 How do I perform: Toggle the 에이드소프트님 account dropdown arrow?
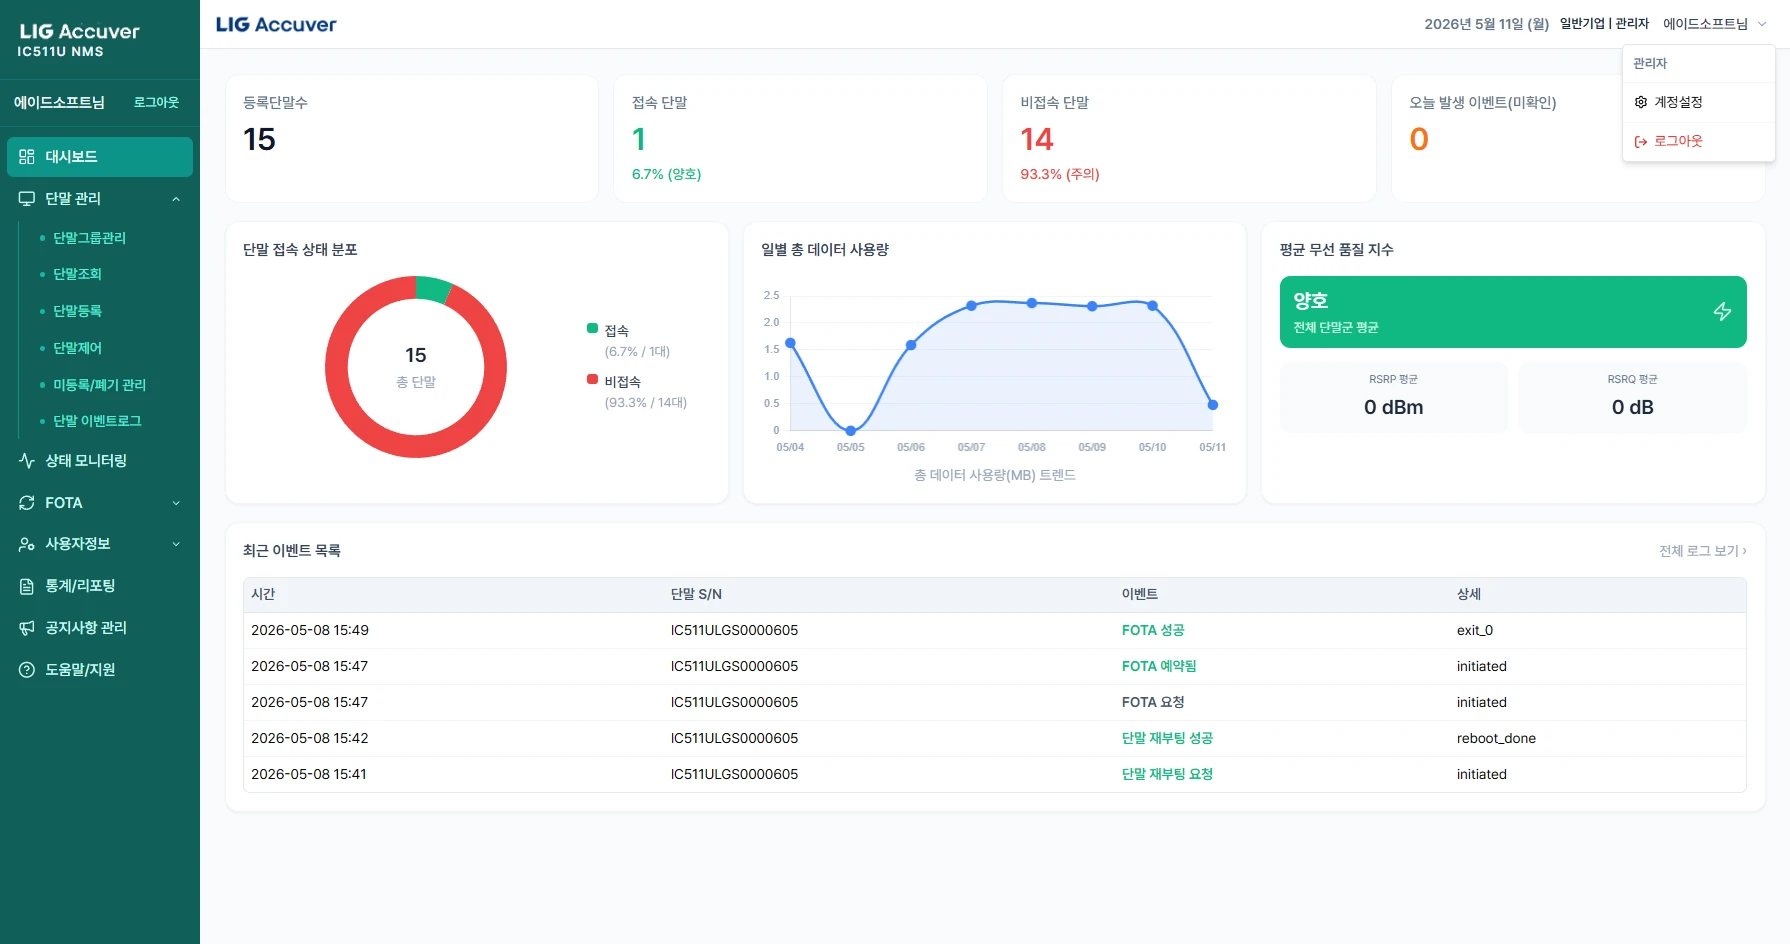pos(1762,24)
